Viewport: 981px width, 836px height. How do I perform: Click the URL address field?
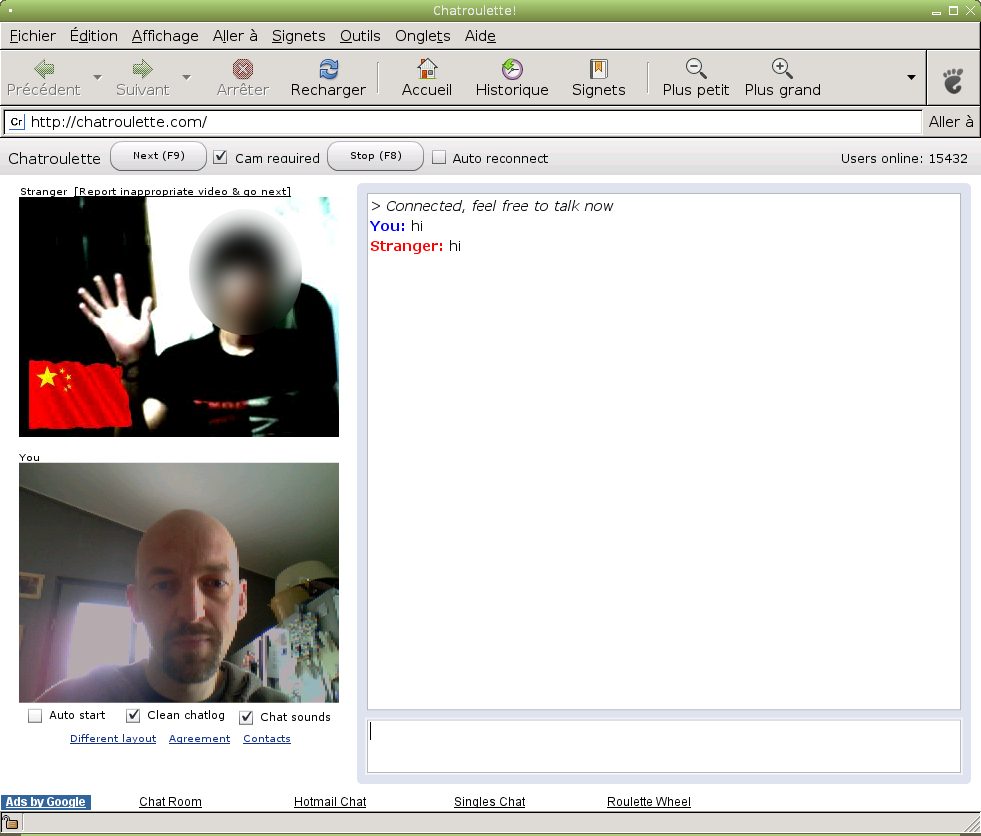point(463,122)
